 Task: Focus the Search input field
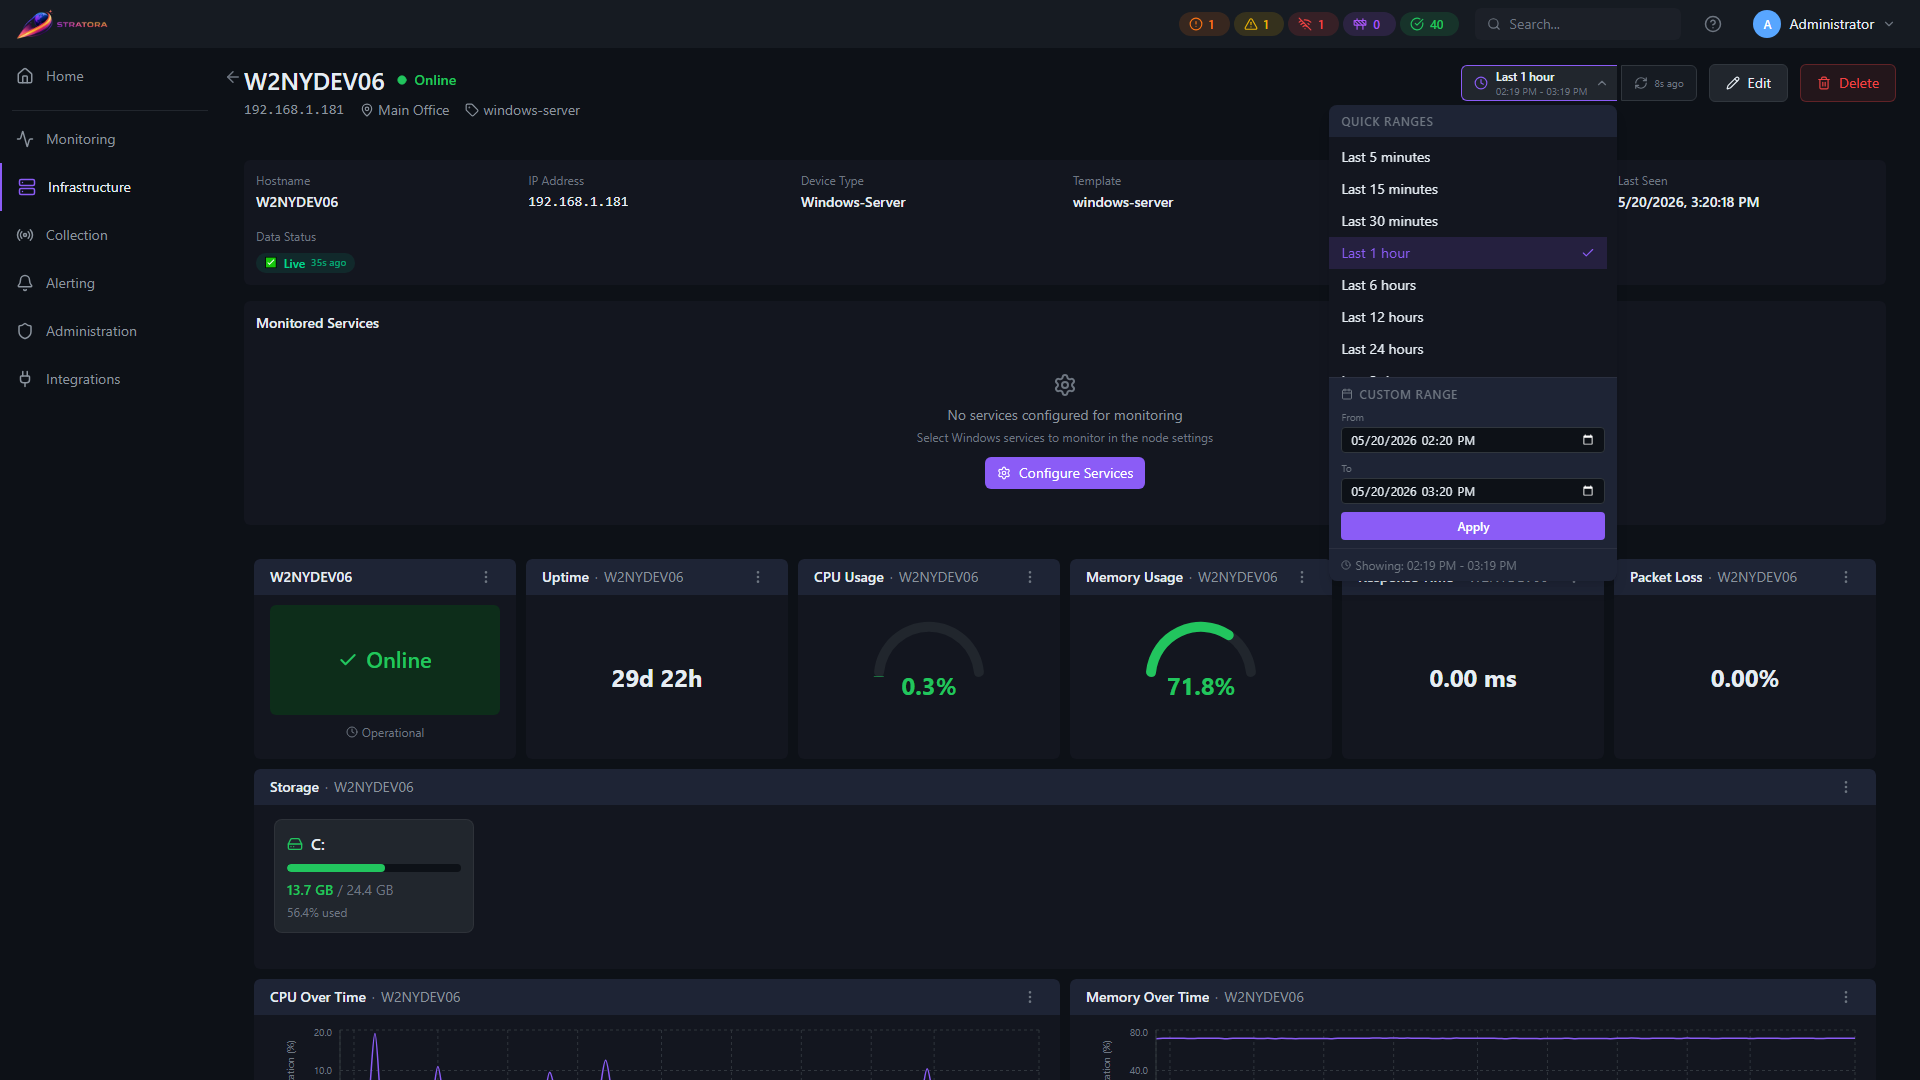pyautogui.click(x=1578, y=24)
